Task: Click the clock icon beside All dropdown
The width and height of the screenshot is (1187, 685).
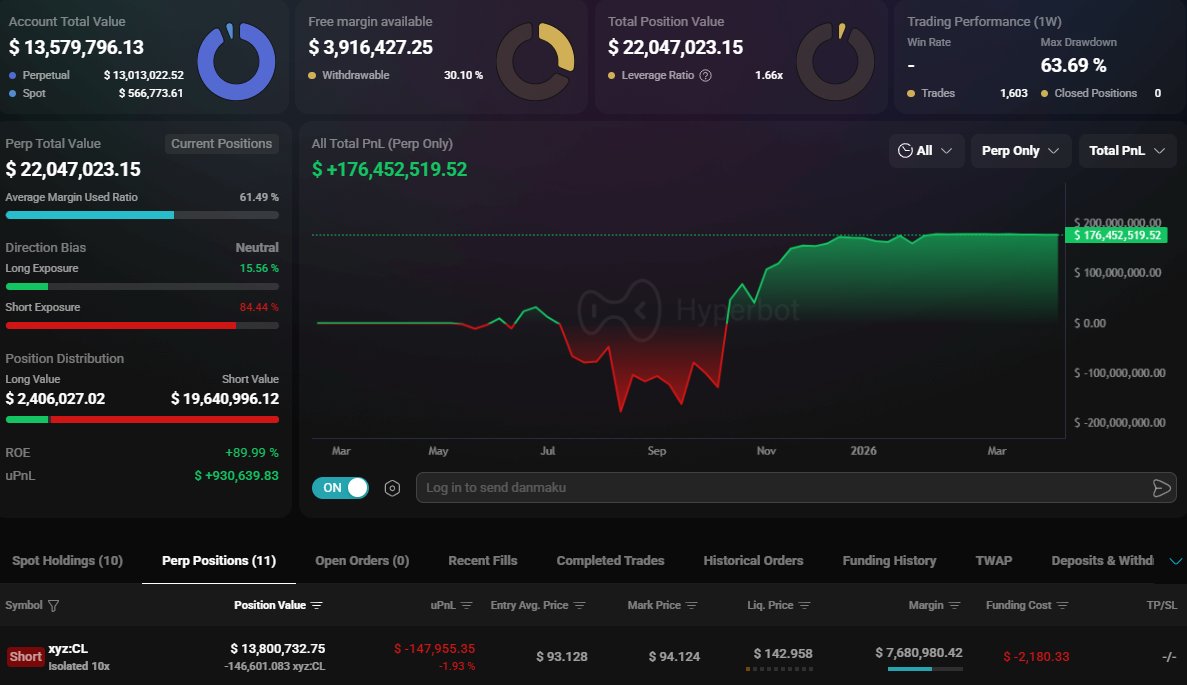Action: click(x=907, y=150)
